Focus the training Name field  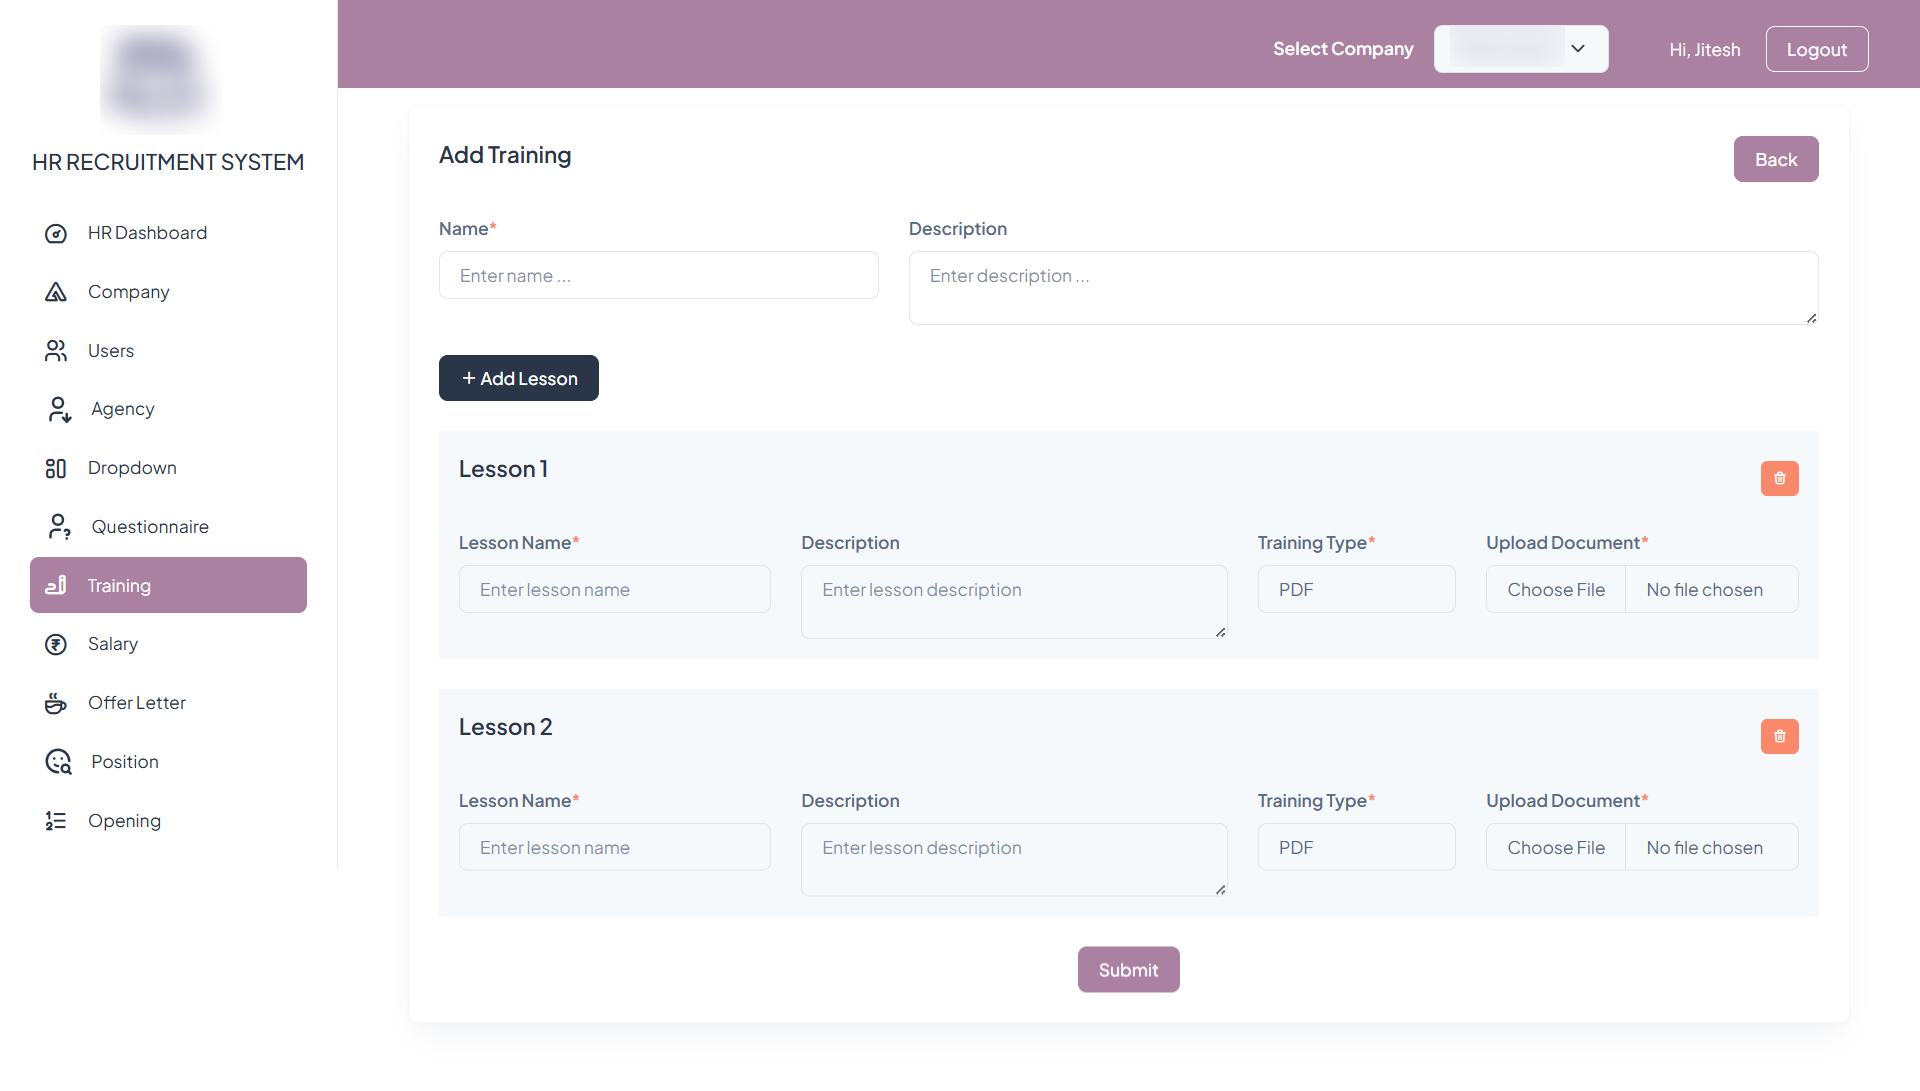click(658, 276)
